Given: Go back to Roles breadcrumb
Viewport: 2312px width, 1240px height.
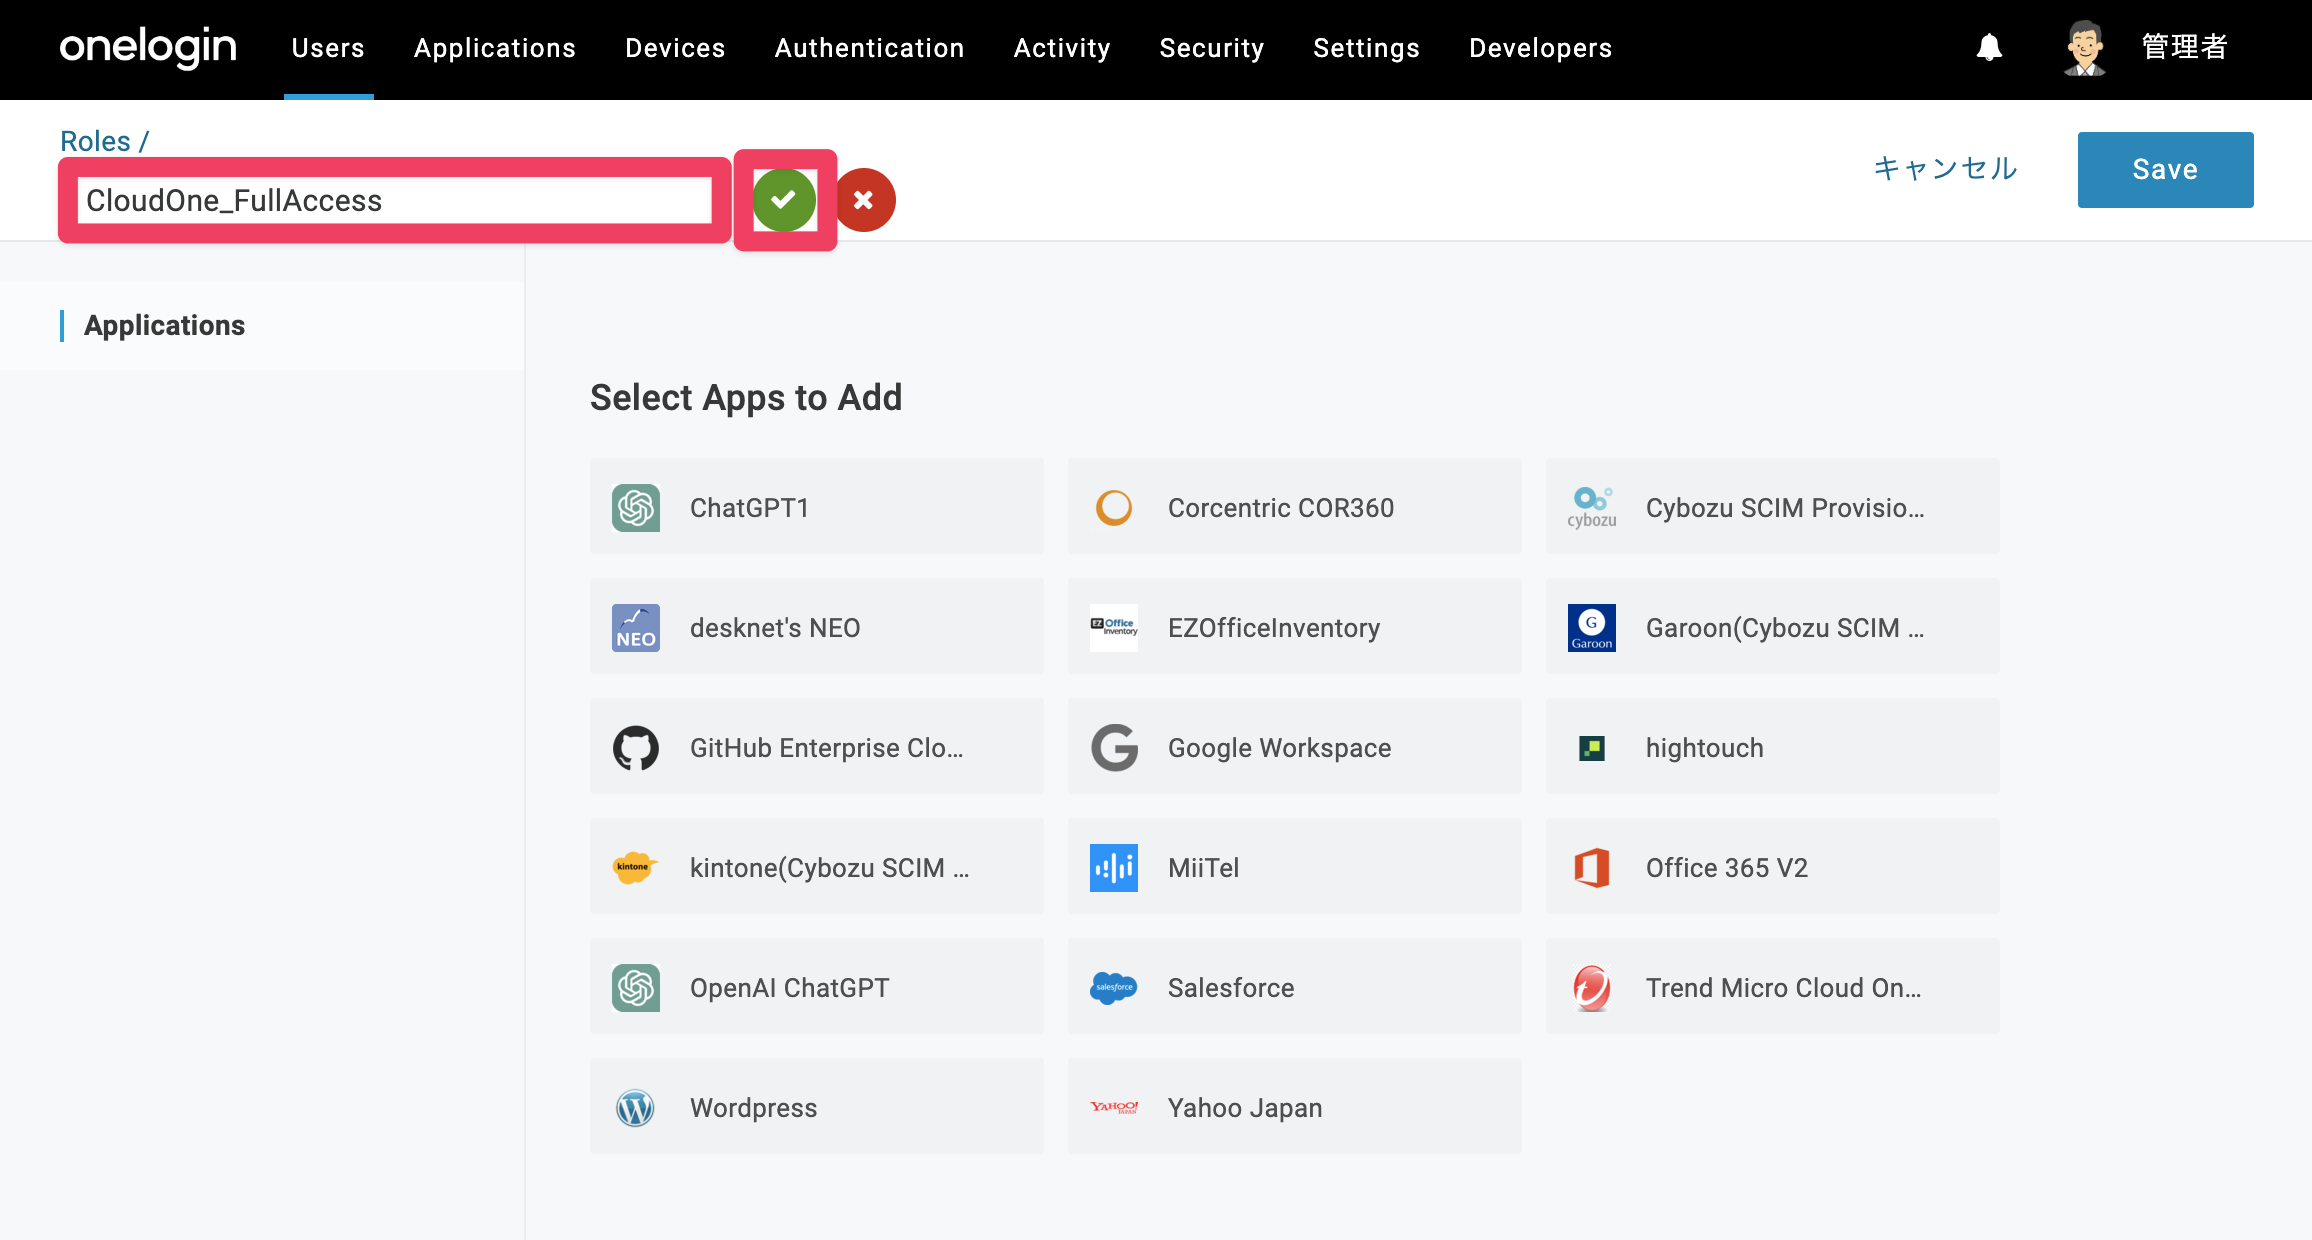Looking at the screenshot, I should click(x=95, y=141).
